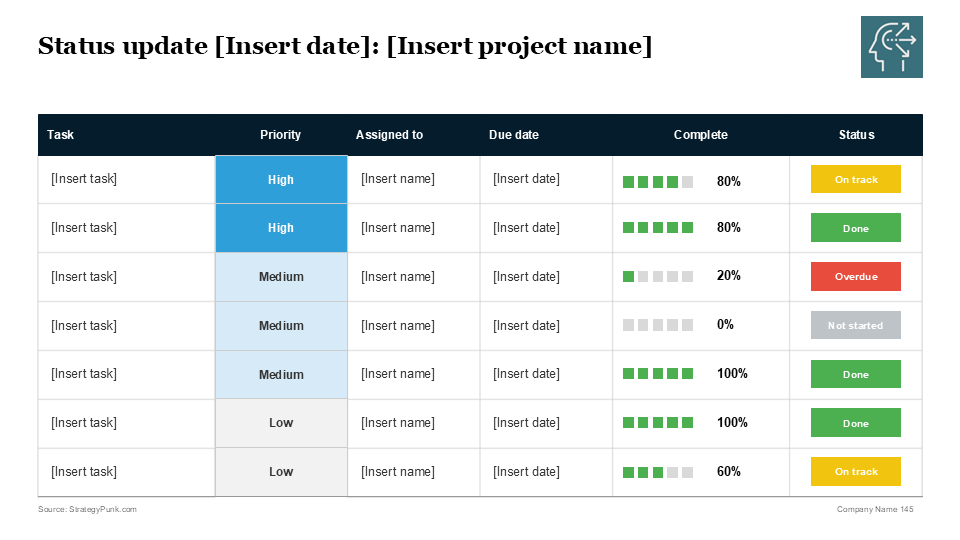Click the slide title text
Image resolution: width=960 pixels, height=540 pixels.
click(344, 46)
